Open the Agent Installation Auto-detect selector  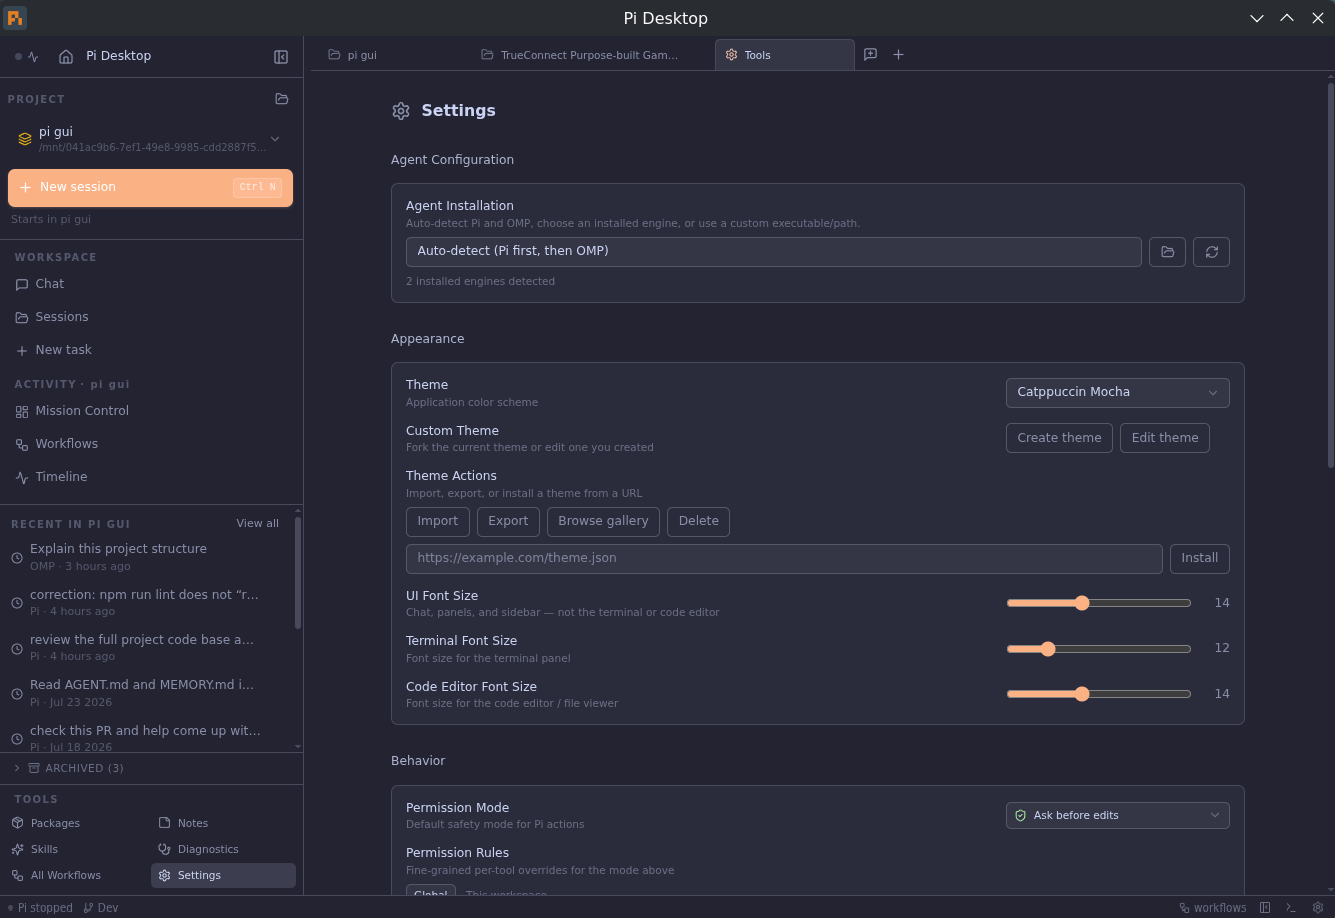point(773,252)
